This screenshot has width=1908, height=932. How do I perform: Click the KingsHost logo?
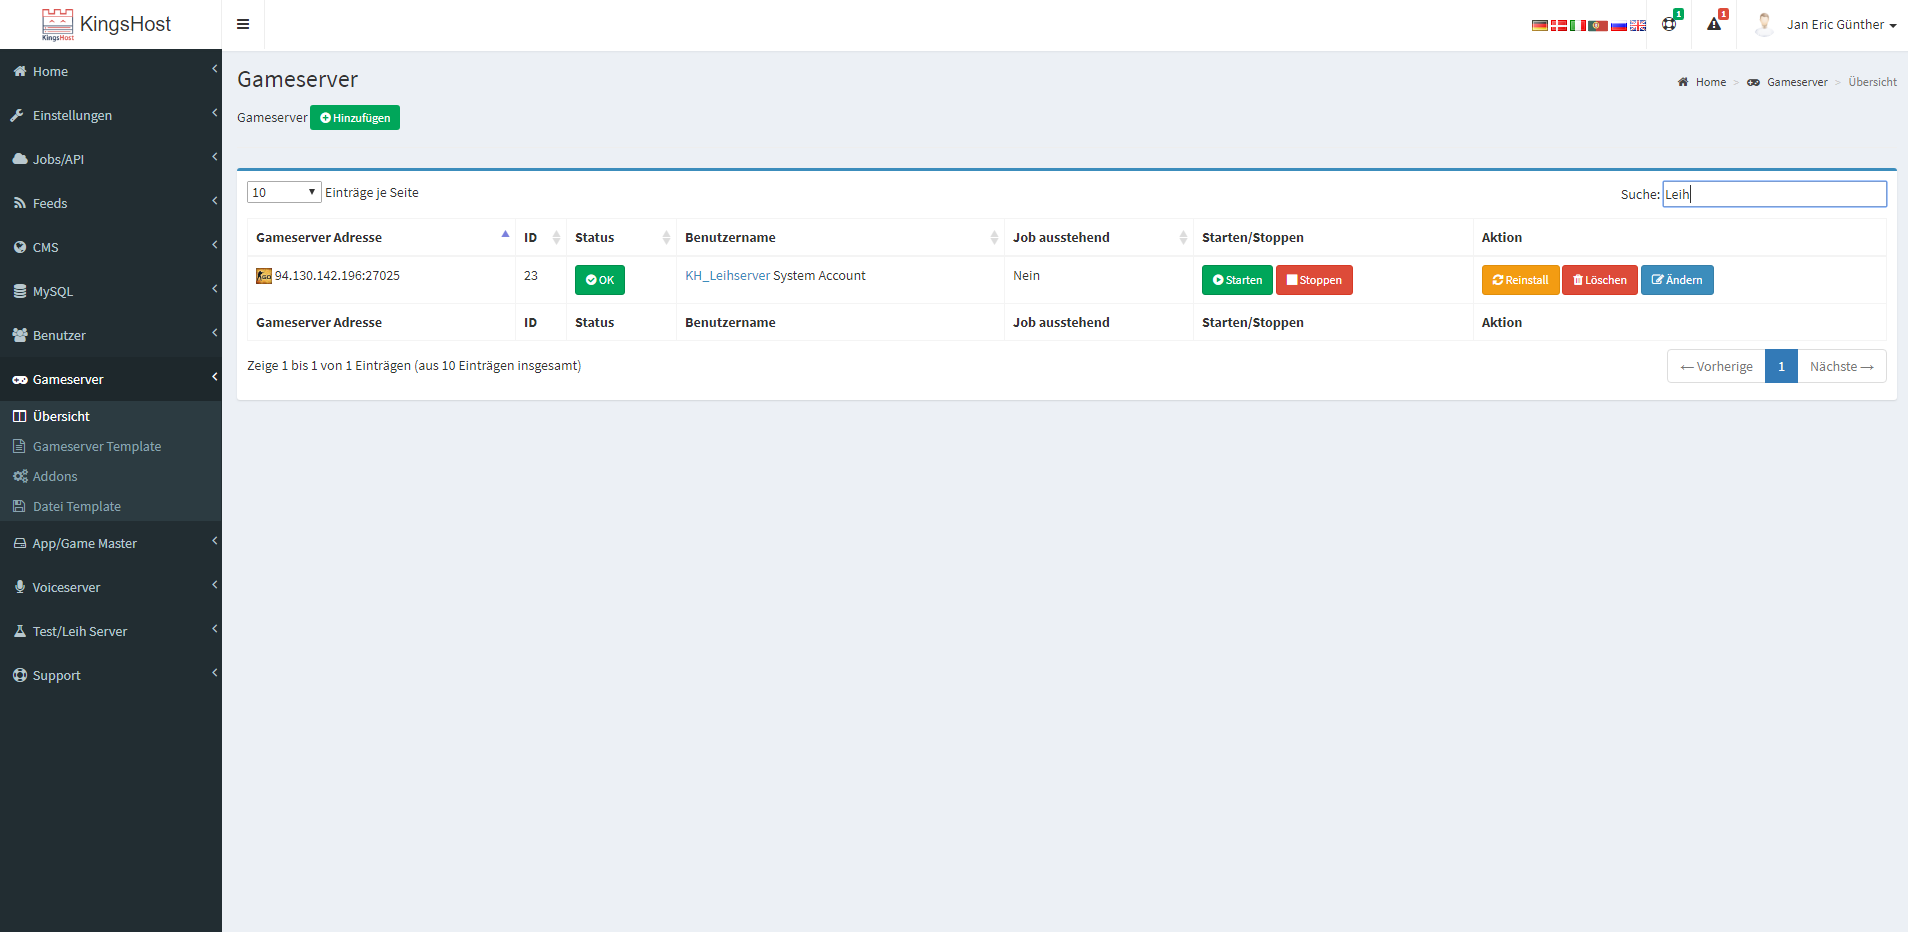click(x=107, y=24)
